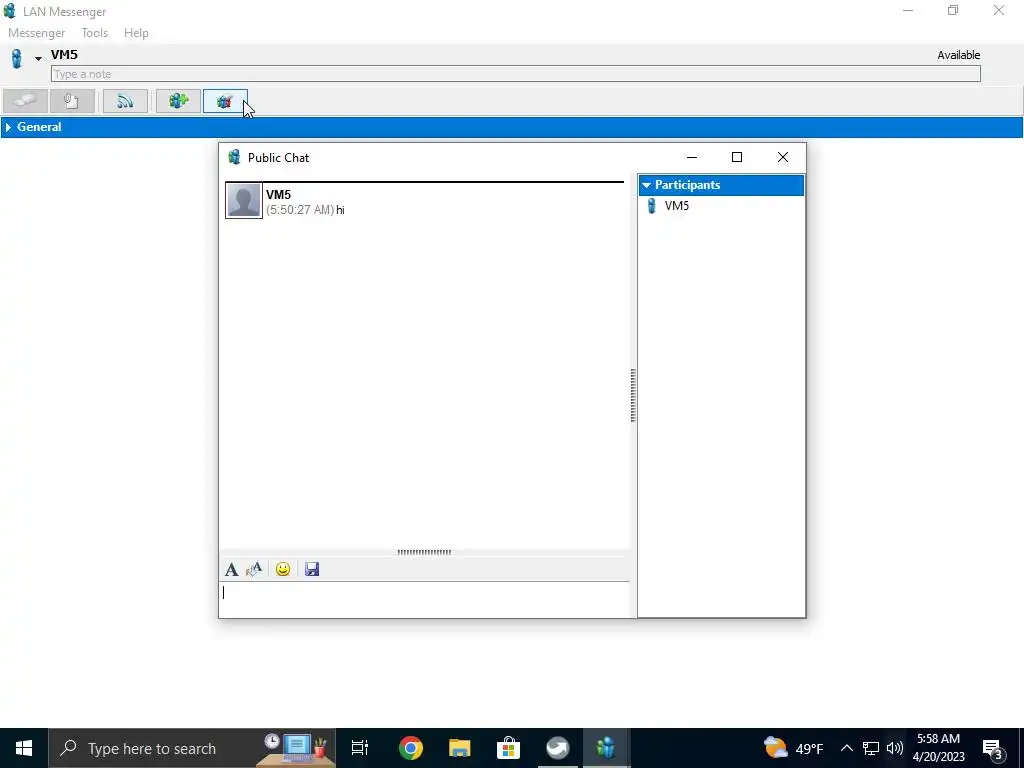Click the Available status label
1024x768 pixels.
coord(958,55)
